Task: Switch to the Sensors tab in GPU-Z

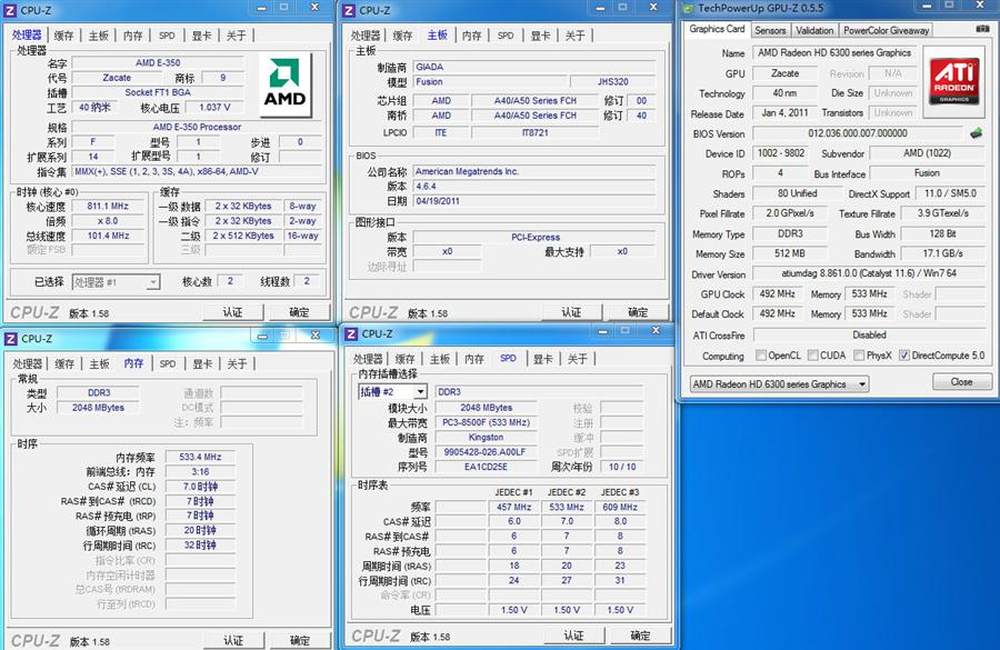Action: (770, 30)
